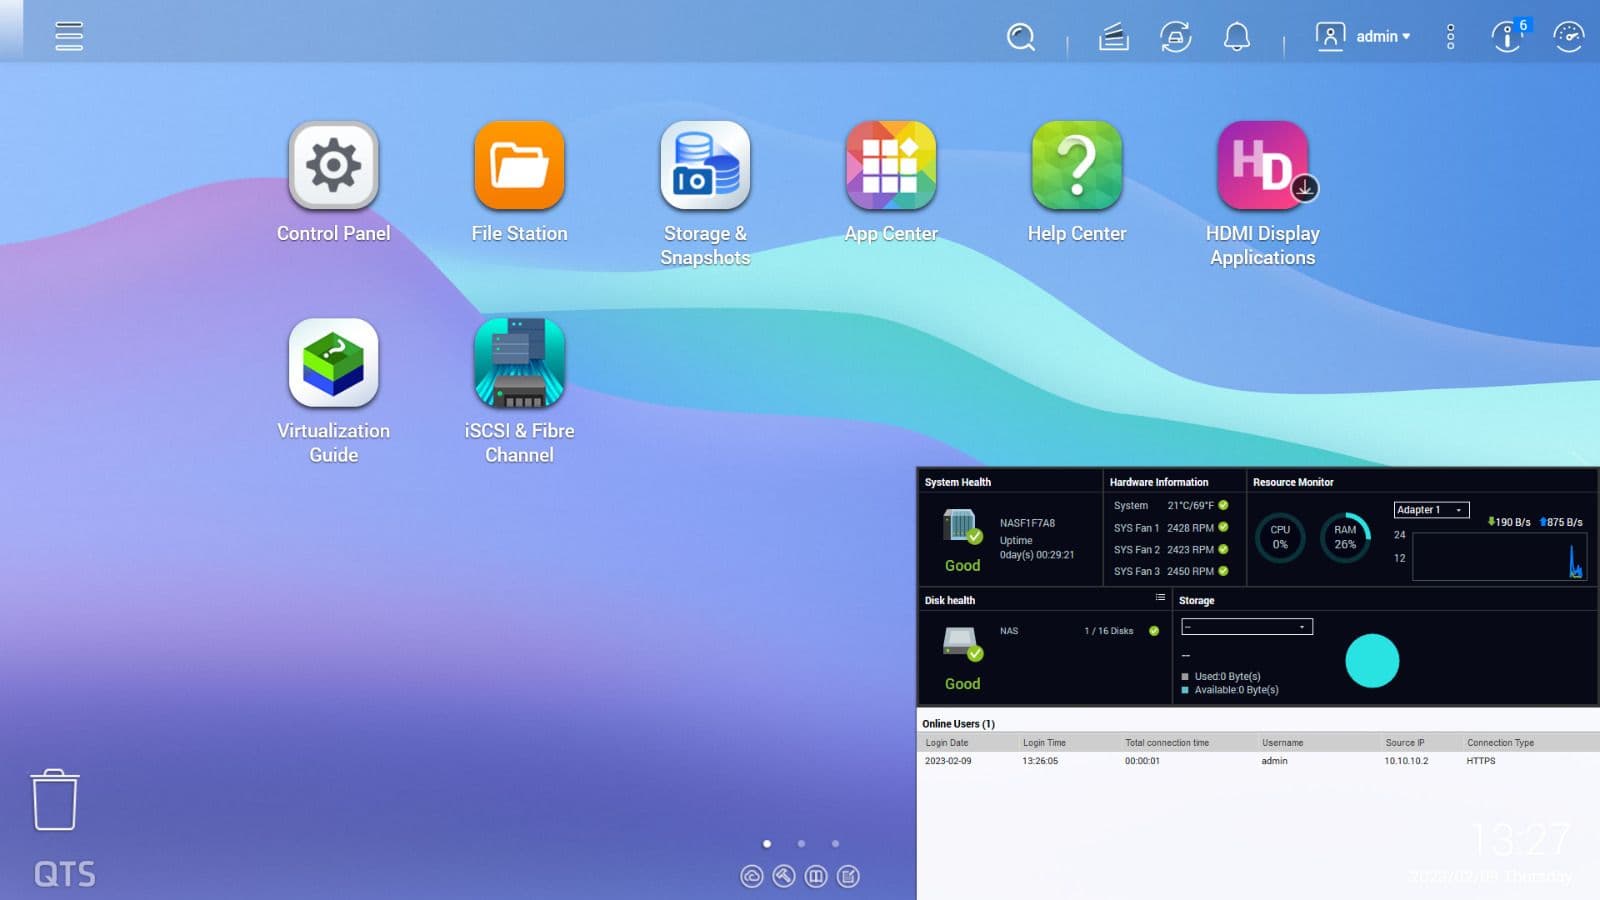Click the Disk health list icon

click(1160, 598)
